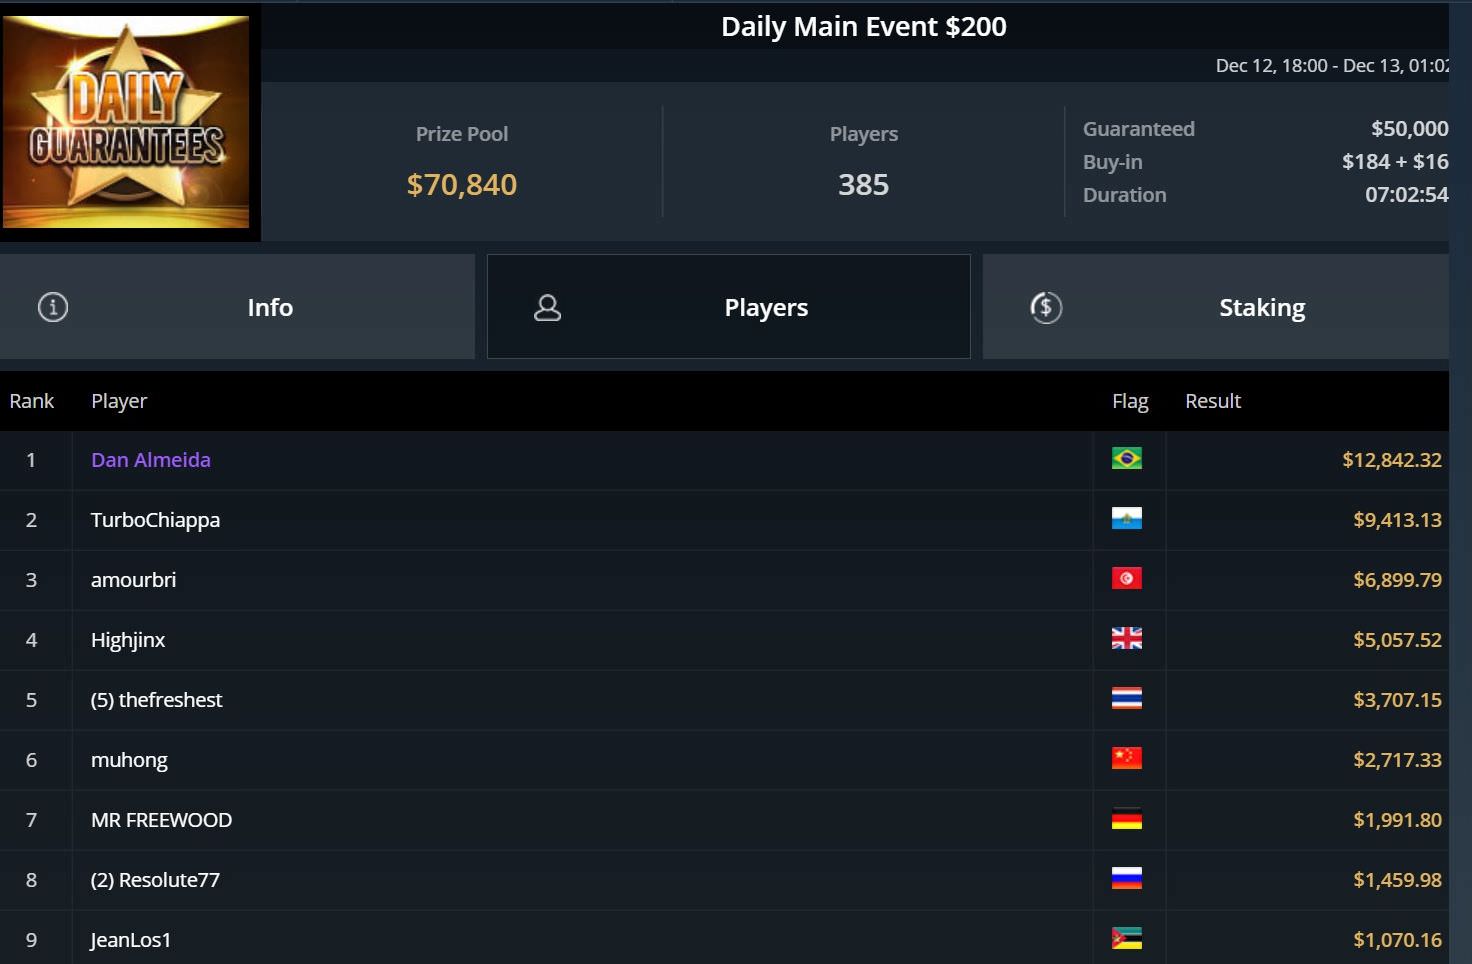Click the Russian flag beside Resolute77
The width and height of the screenshot is (1472, 964).
[x=1126, y=879]
